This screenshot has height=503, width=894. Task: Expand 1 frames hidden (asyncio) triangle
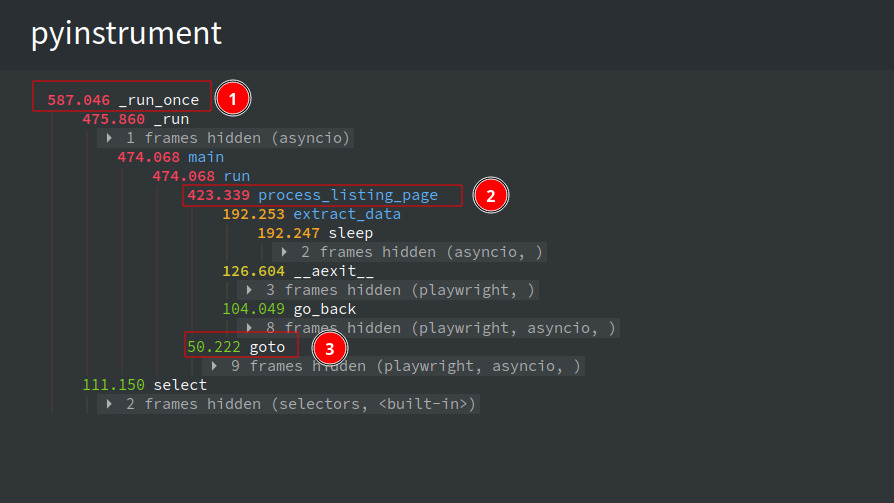click(x=109, y=138)
